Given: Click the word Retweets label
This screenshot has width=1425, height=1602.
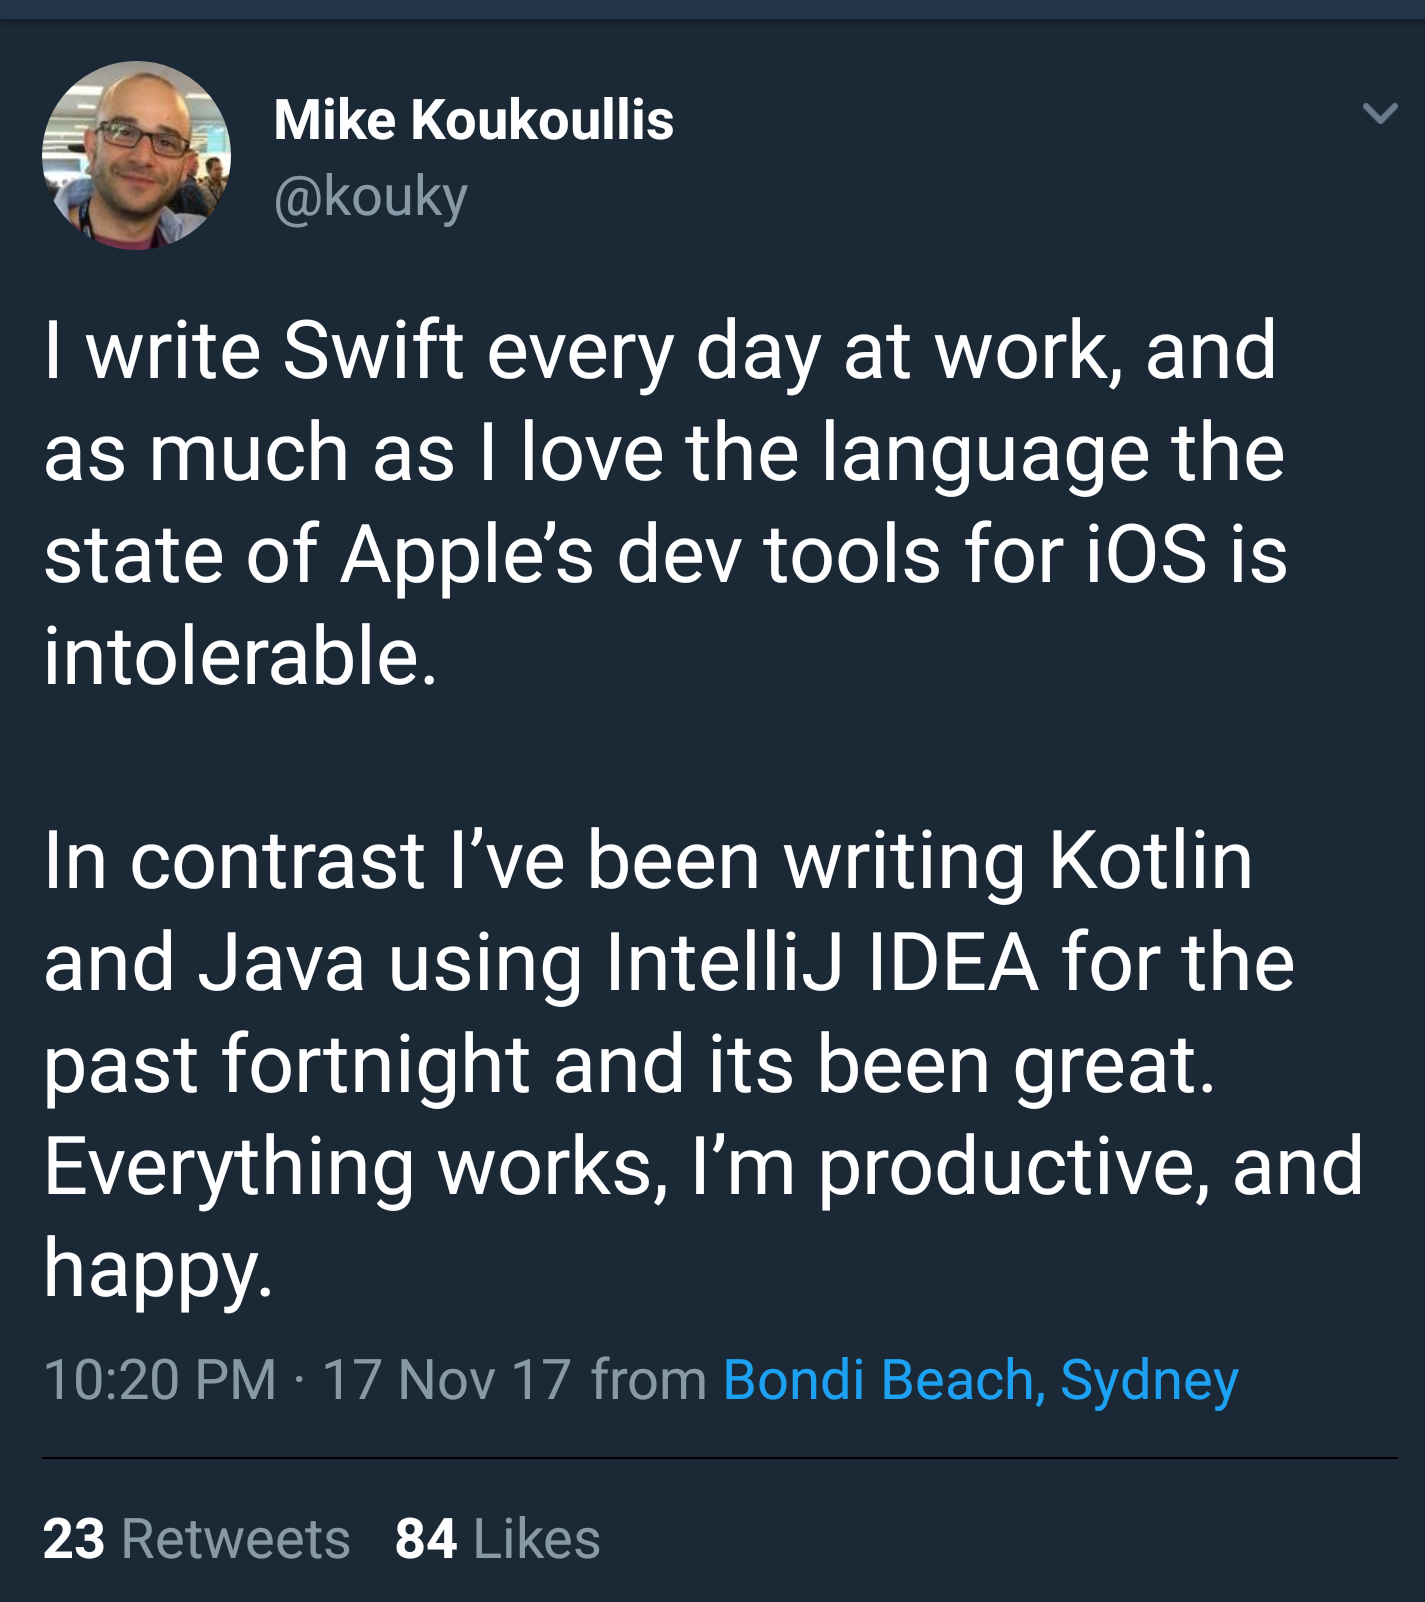Looking at the screenshot, I should coord(236,1538).
